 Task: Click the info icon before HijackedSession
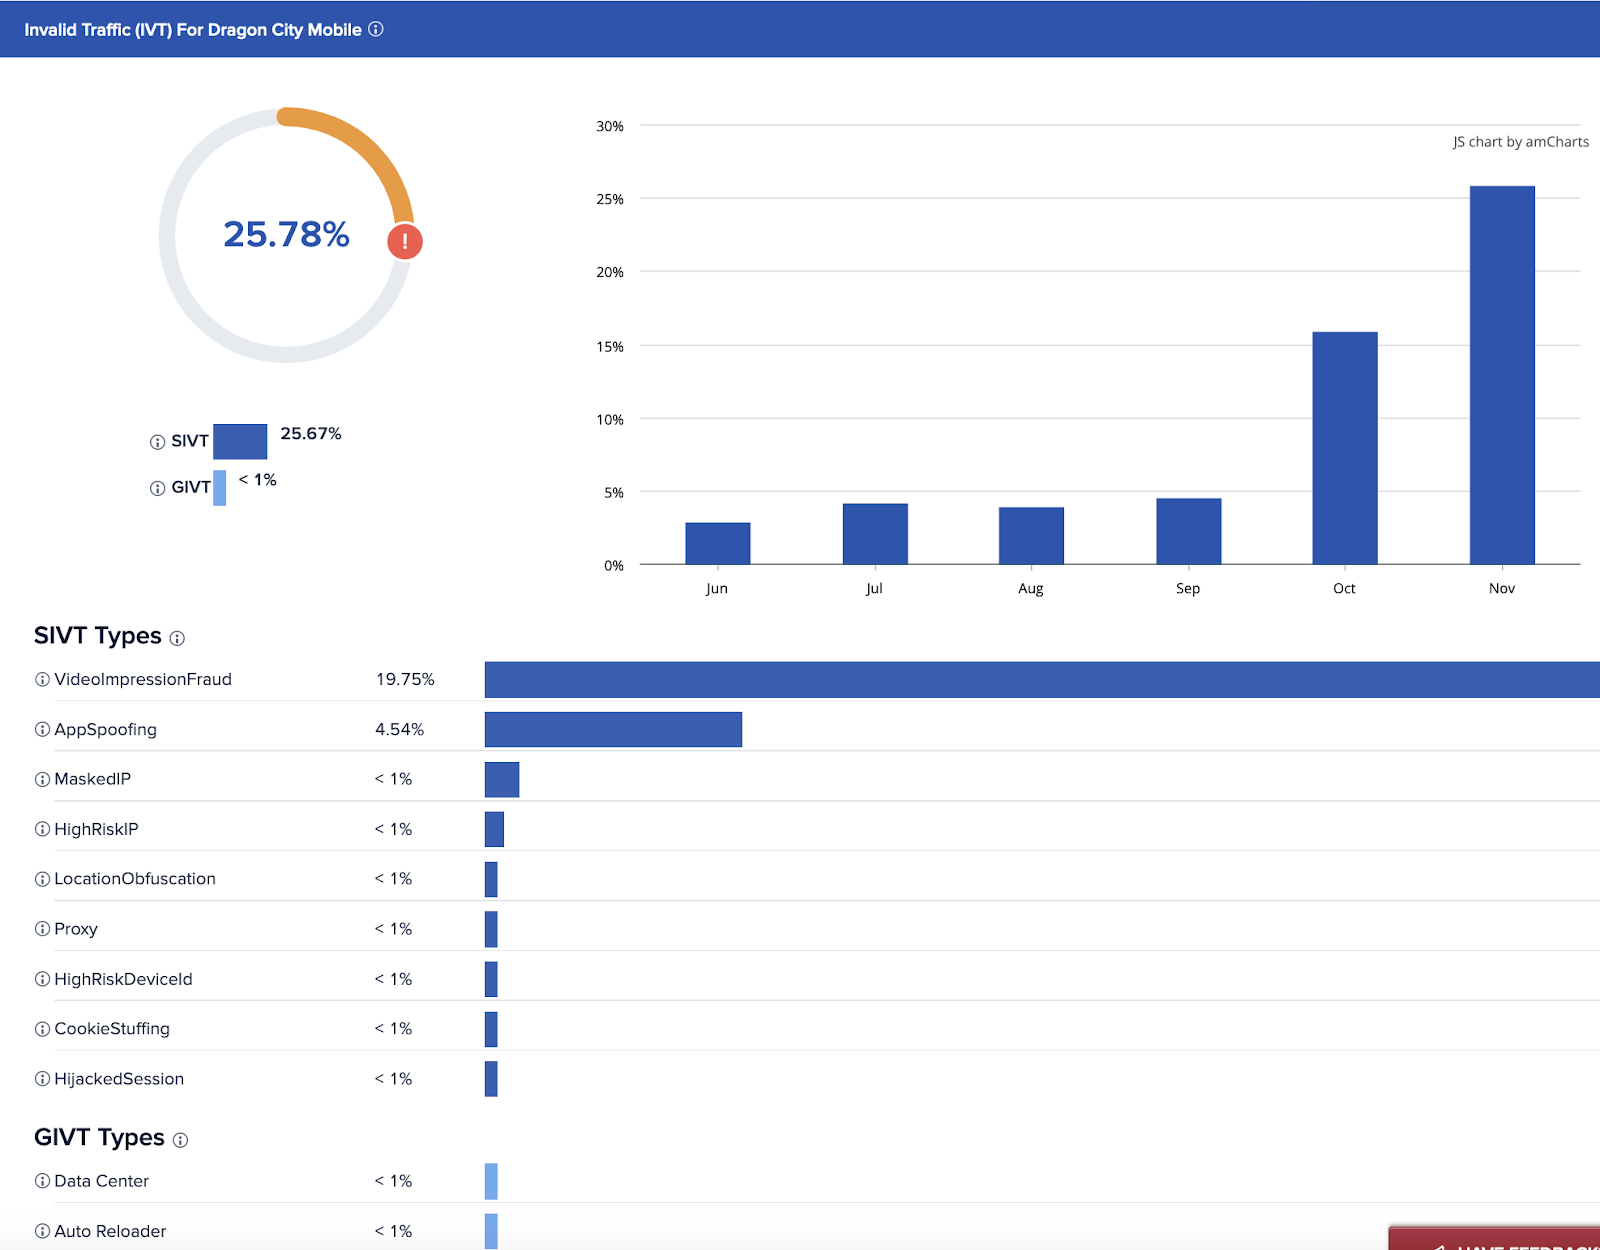point(42,1079)
